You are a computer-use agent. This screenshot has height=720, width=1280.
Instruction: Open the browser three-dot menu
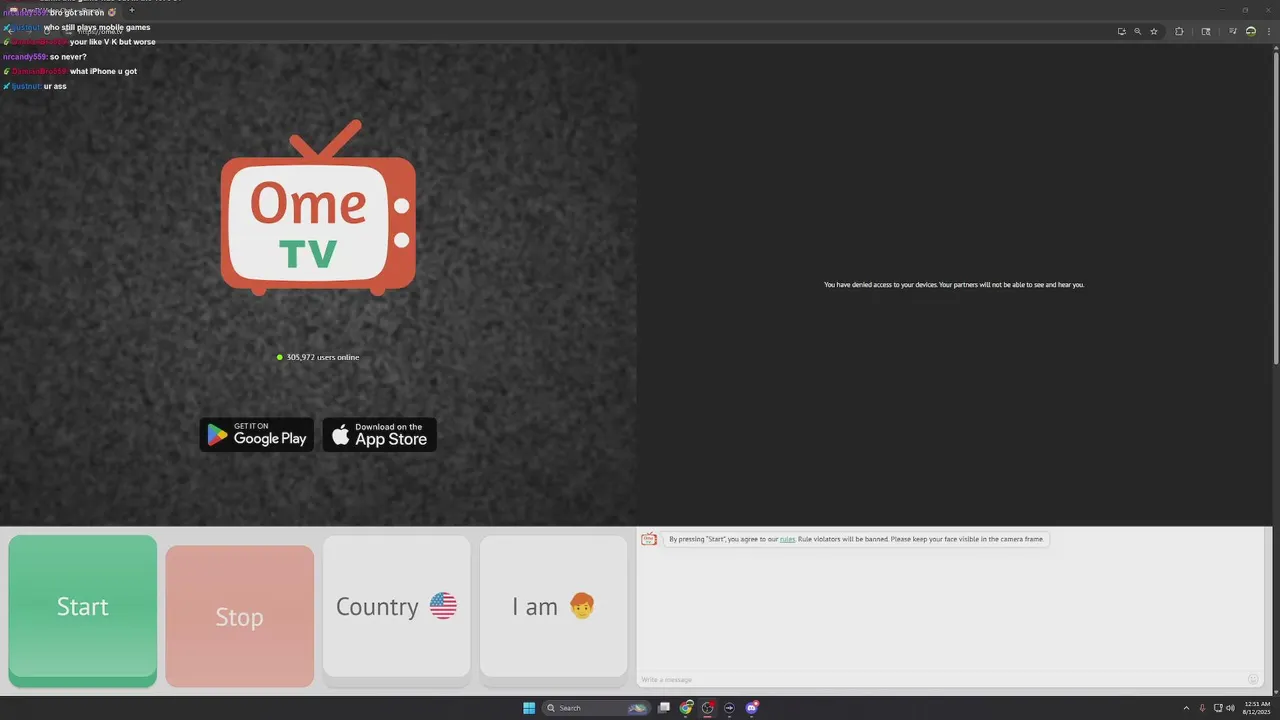1269,31
